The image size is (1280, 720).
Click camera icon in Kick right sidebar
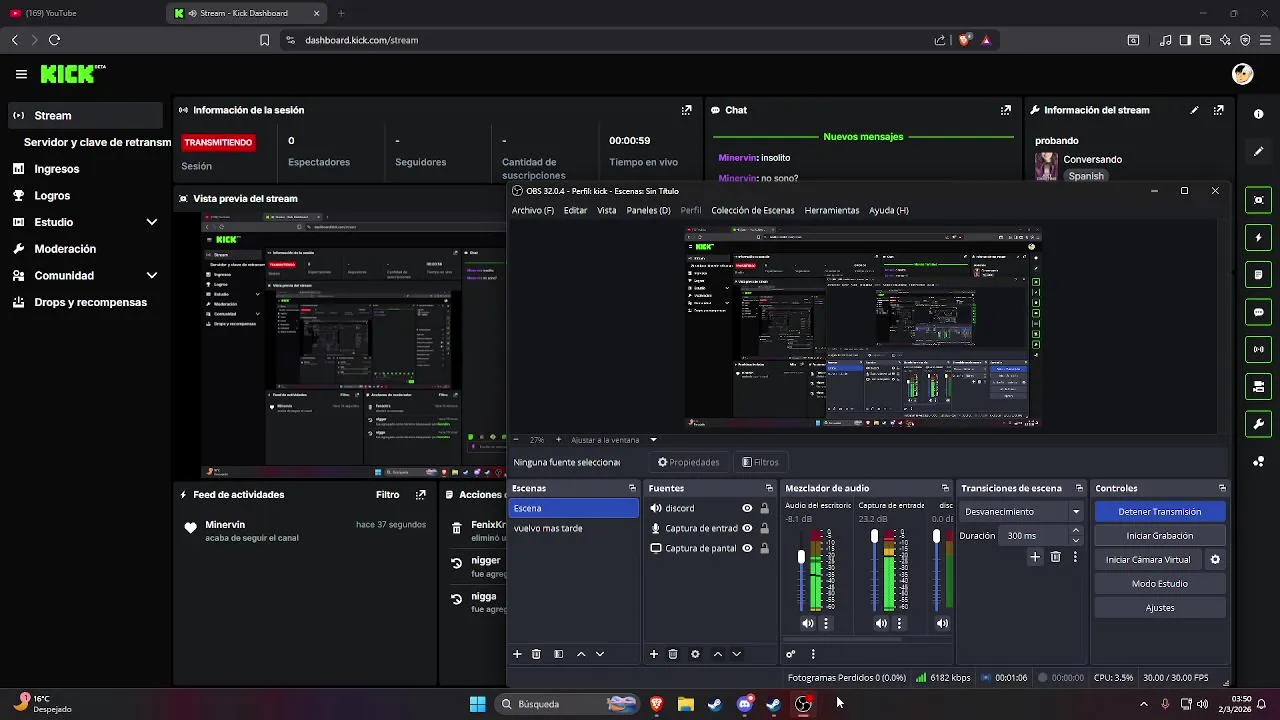(1259, 200)
